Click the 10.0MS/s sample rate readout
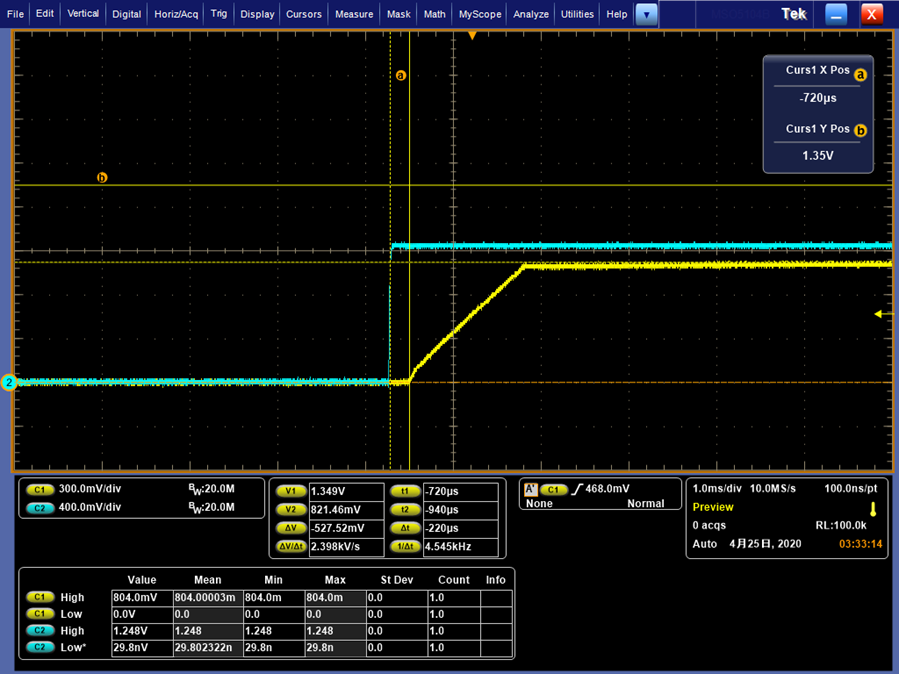This screenshot has height=674, width=899. click(773, 489)
